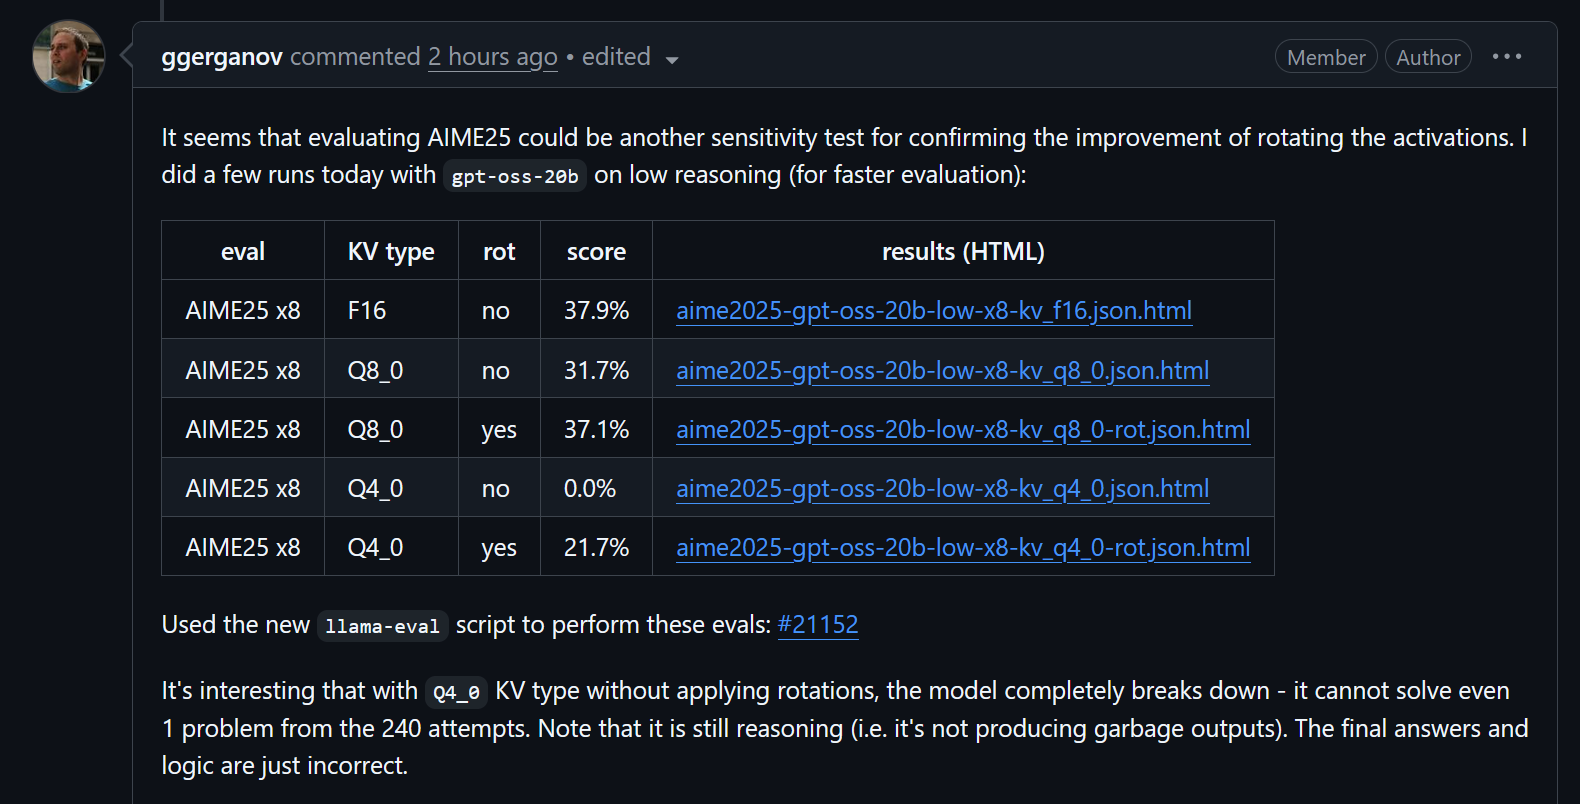The width and height of the screenshot is (1580, 804).
Task: Click the '2 hours ago' timestamp link
Action: point(493,57)
